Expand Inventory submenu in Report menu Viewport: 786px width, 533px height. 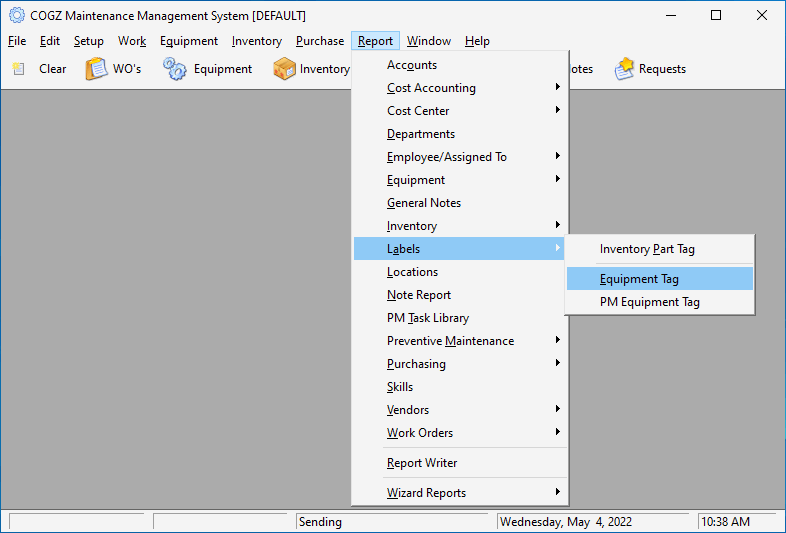point(460,226)
